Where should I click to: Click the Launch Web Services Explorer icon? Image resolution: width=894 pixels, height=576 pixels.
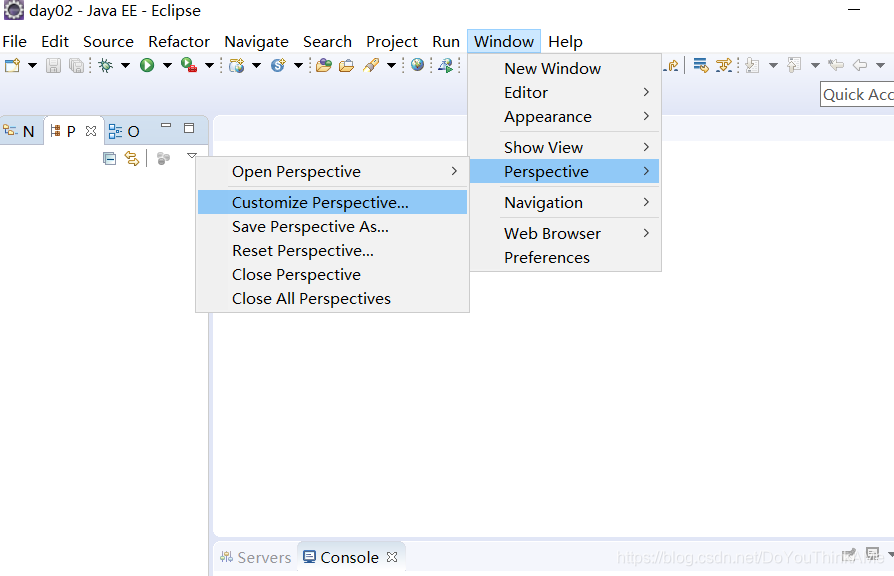[446, 66]
